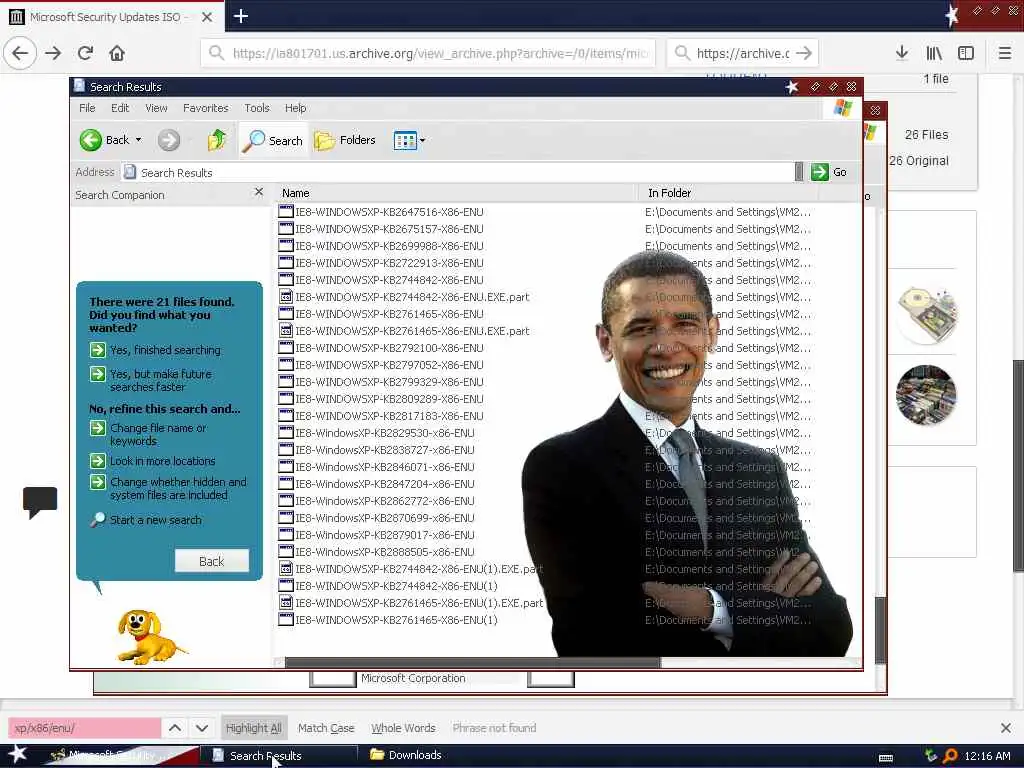Image resolution: width=1024 pixels, height=768 pixels.
Task: Toggle Whole Words in find bar
Action: click(403, 728)
